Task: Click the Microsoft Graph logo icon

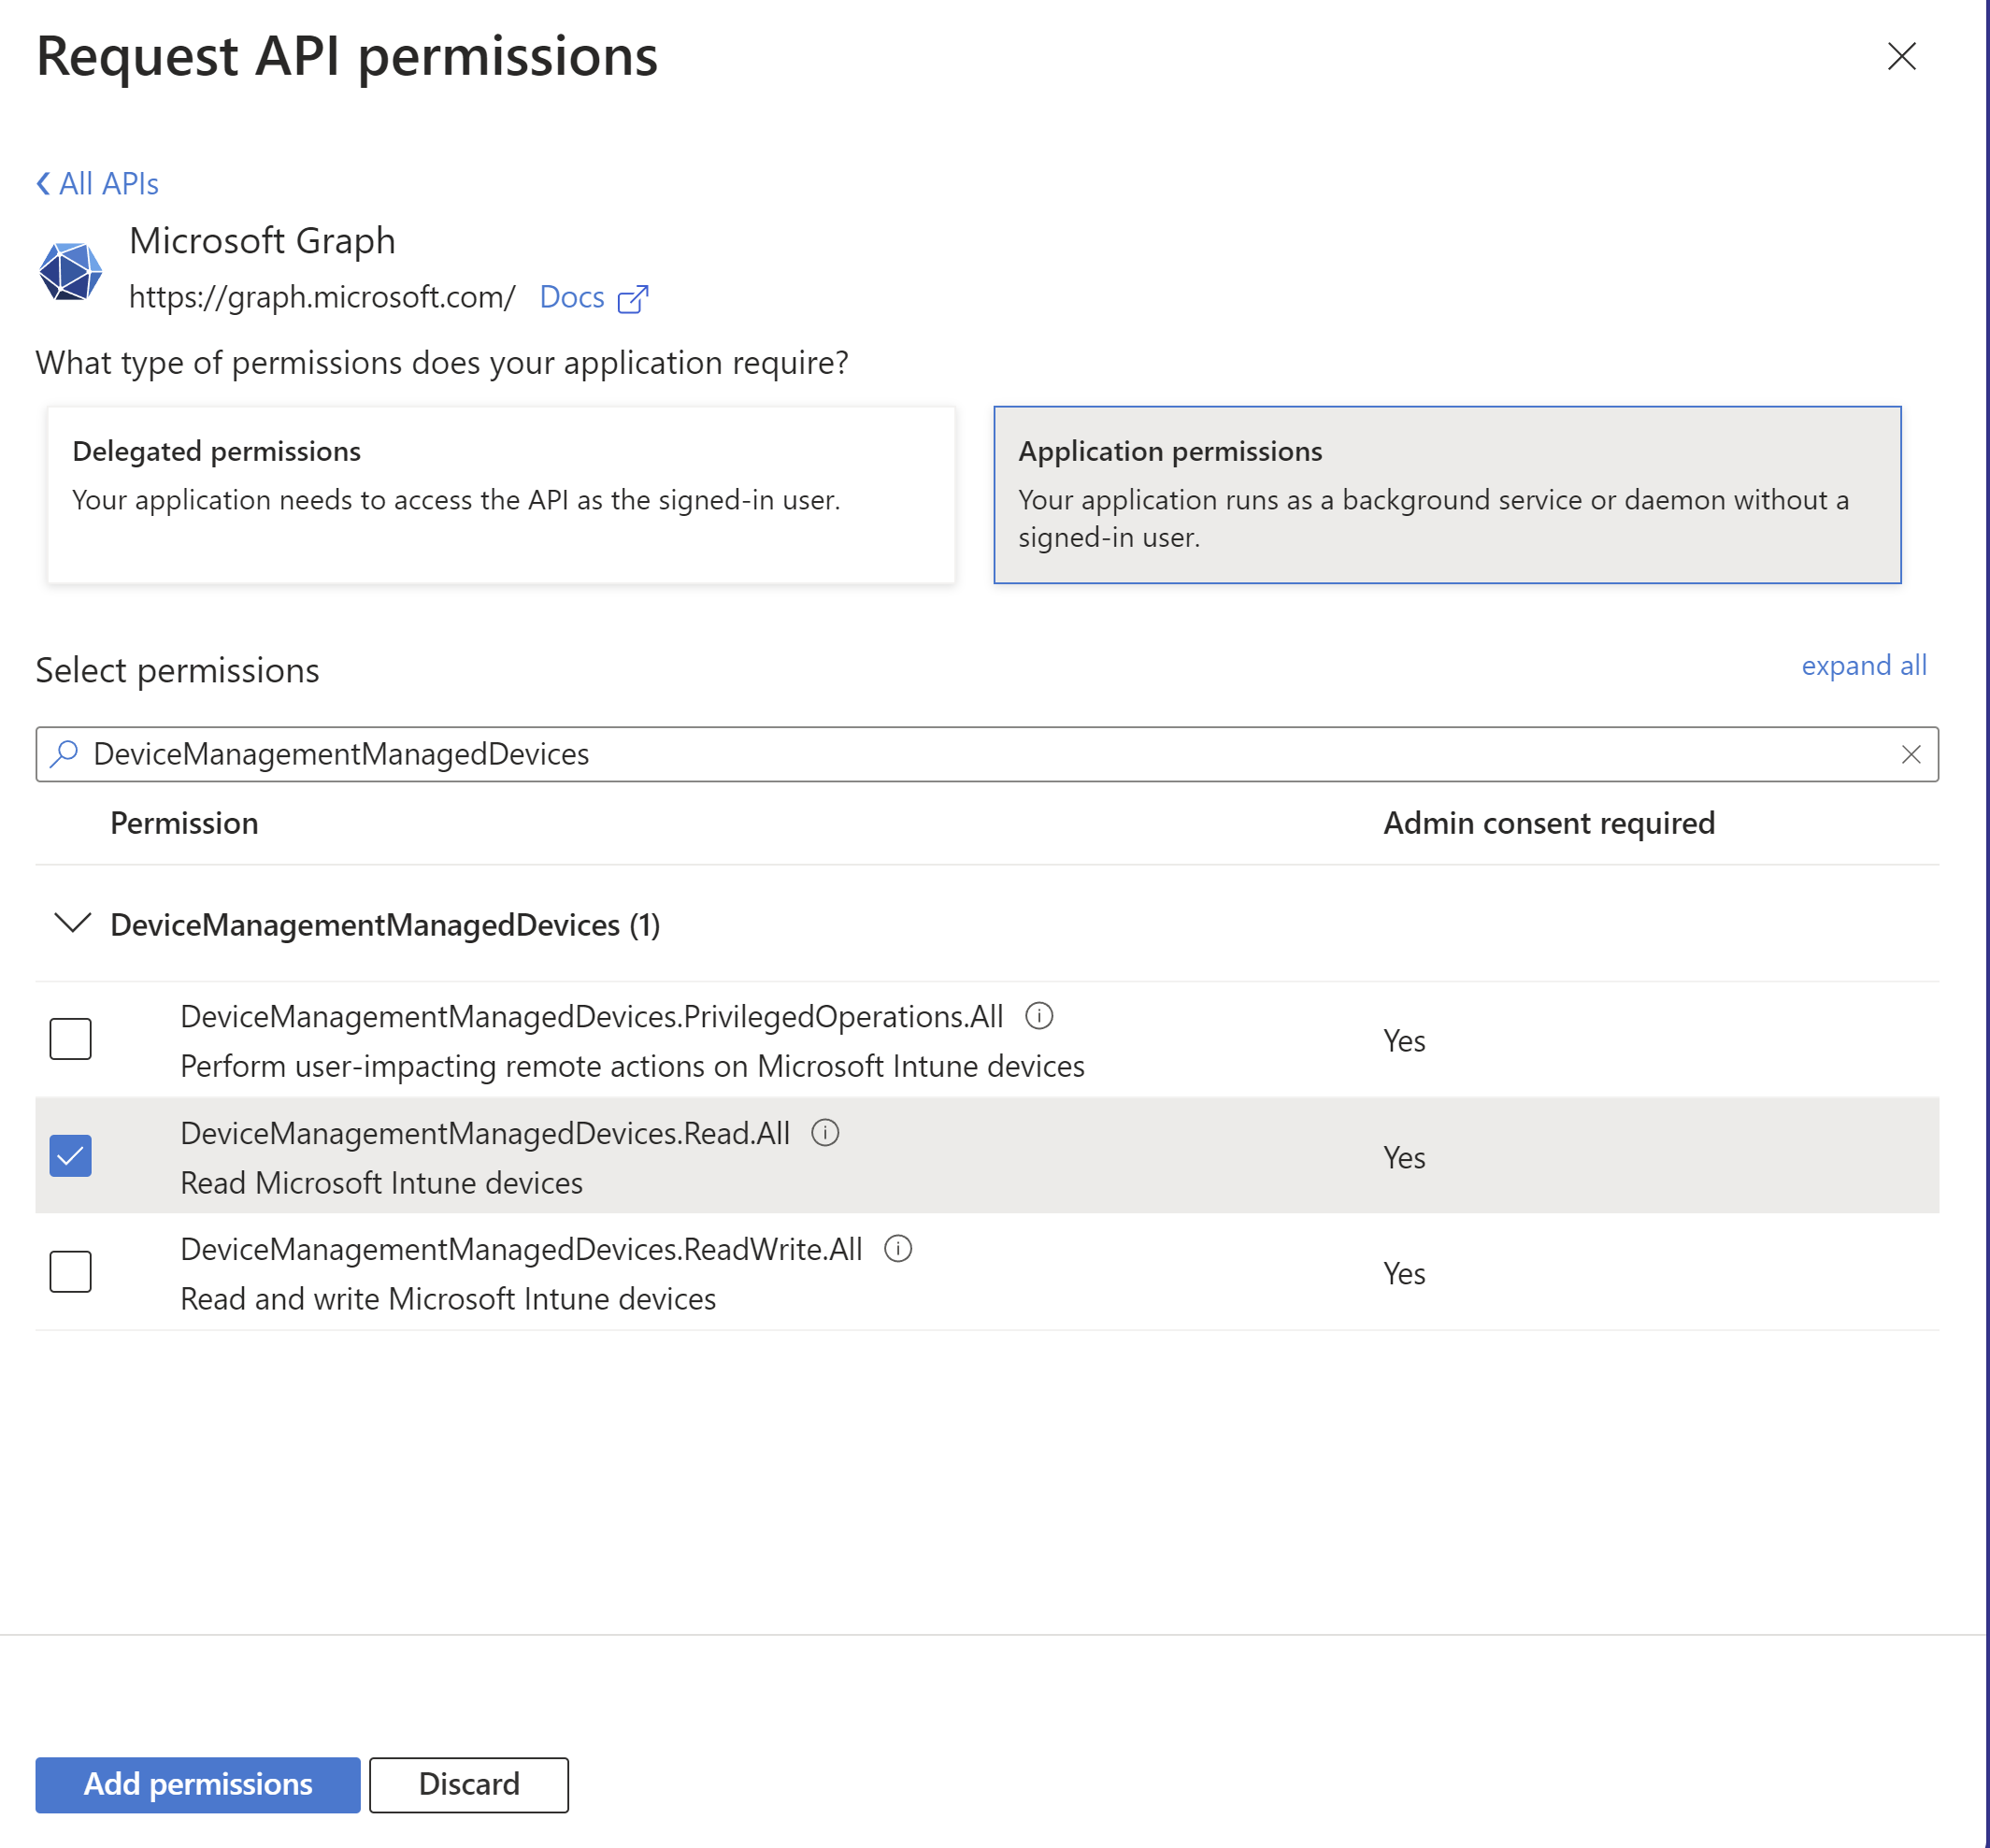Action: 70,271
